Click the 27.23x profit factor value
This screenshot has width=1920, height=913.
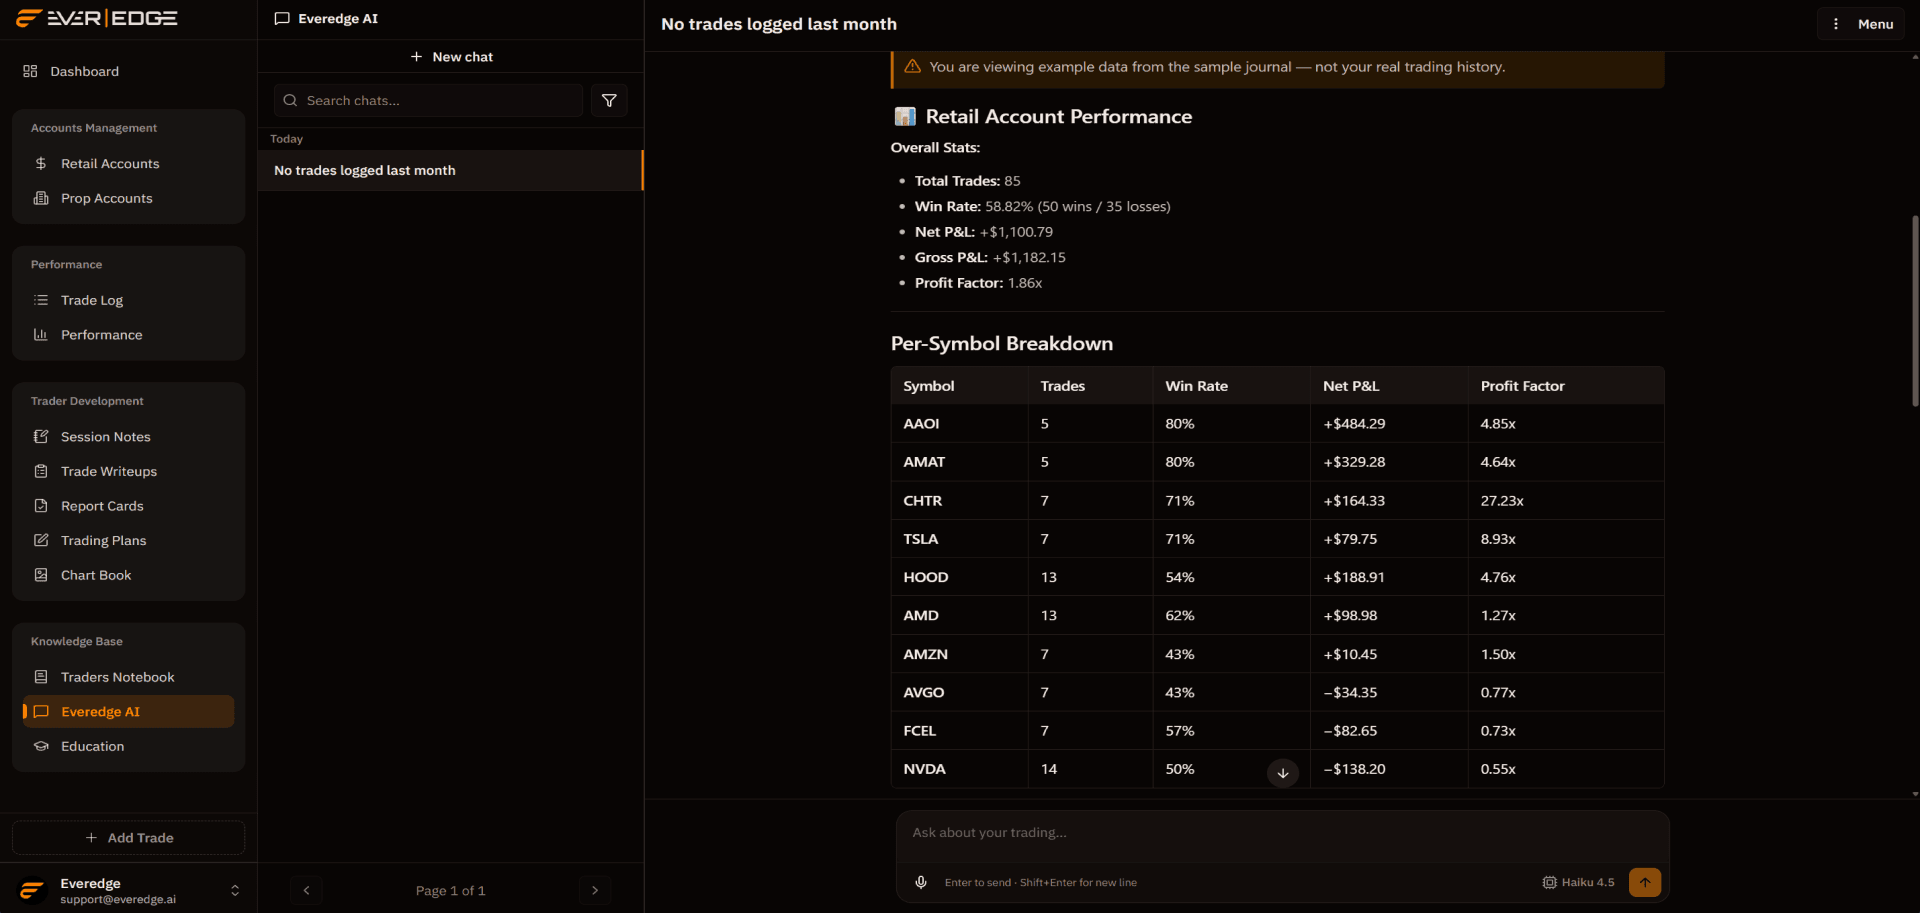point(1502,501)
